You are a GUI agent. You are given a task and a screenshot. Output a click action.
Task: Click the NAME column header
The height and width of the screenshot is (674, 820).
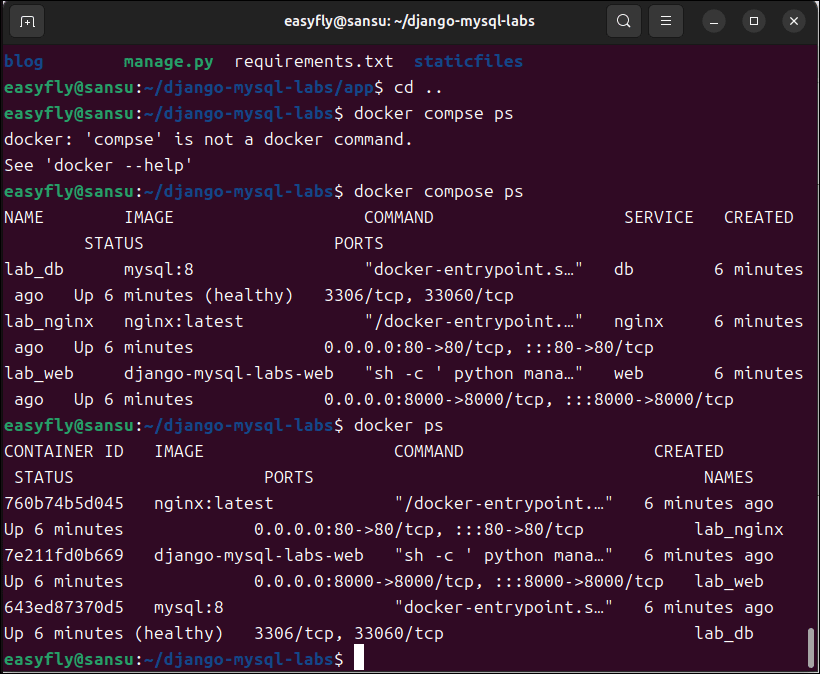click(x=24, y=218)
